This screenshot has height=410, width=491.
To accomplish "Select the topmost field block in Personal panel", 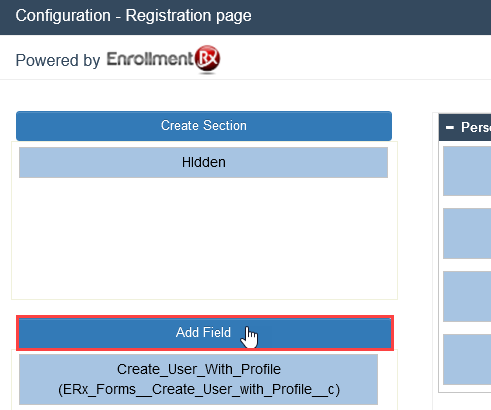I will (467, 171).
